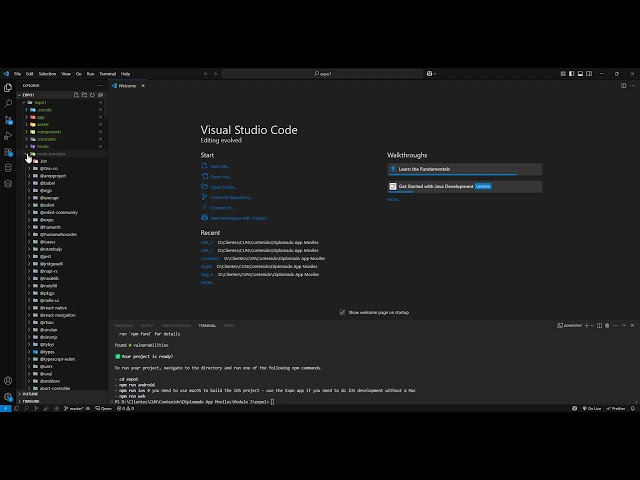Open the Copilot dropdown arrow in title bar
The image size is (640, 480).
[435, 73]
